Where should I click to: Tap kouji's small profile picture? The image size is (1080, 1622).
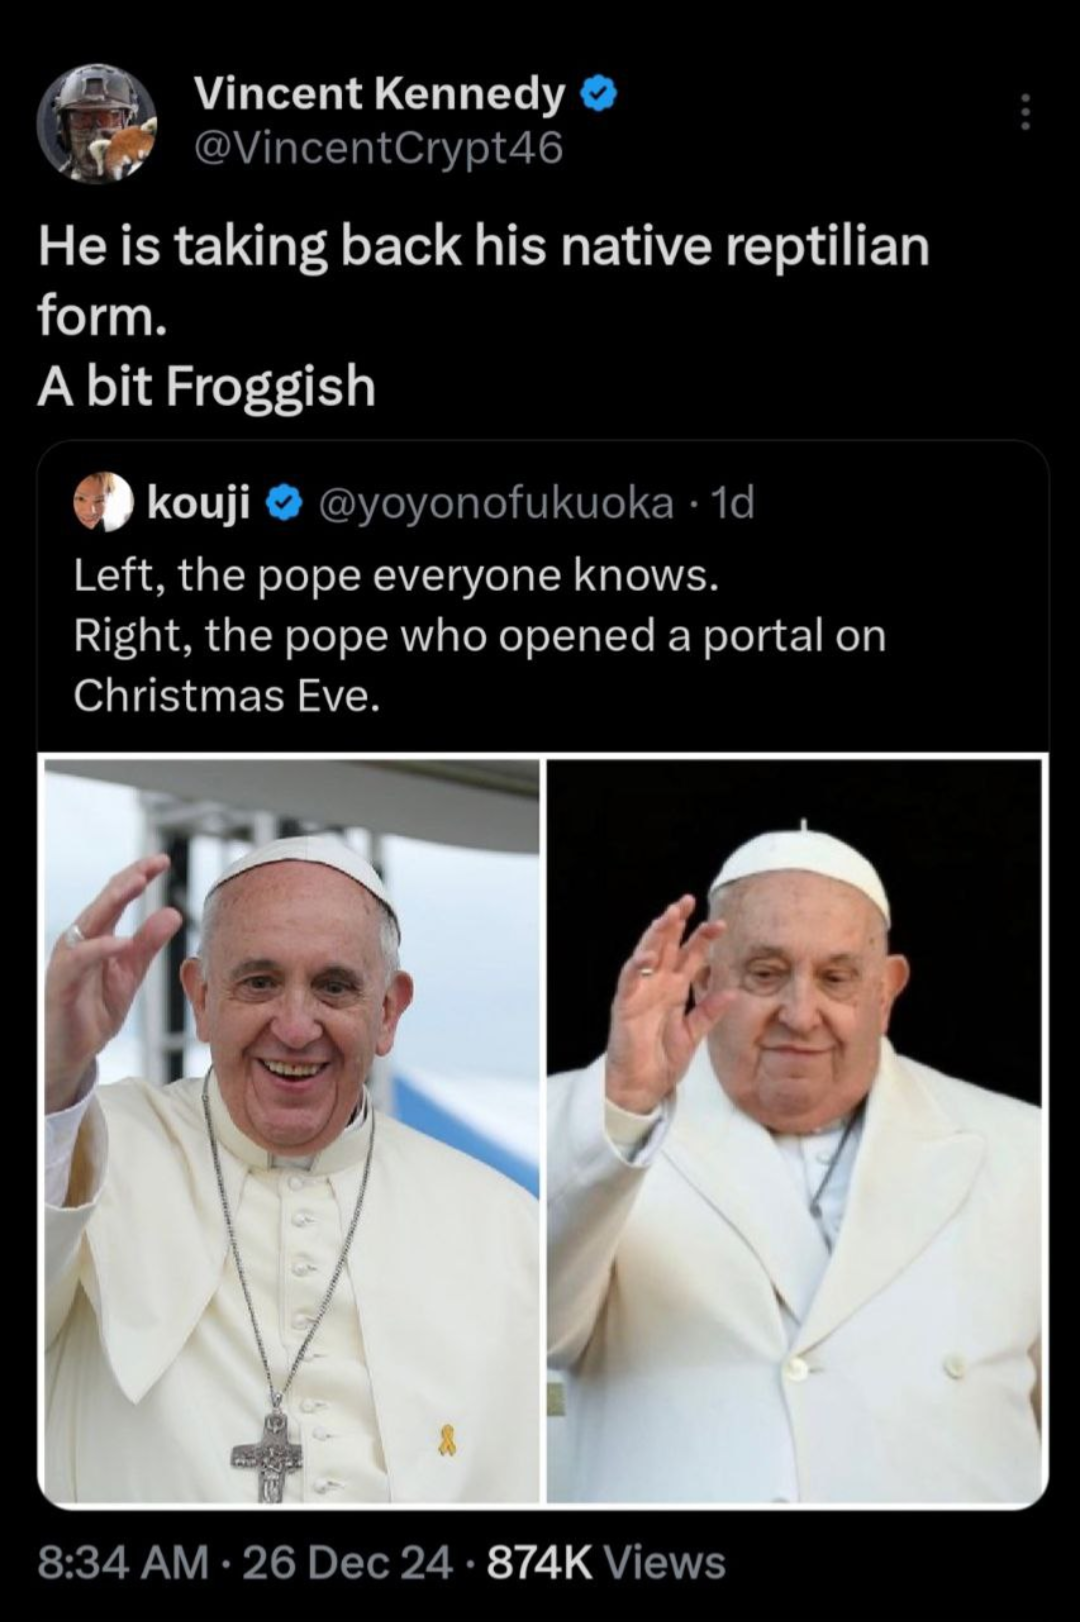tap(103, 501)
